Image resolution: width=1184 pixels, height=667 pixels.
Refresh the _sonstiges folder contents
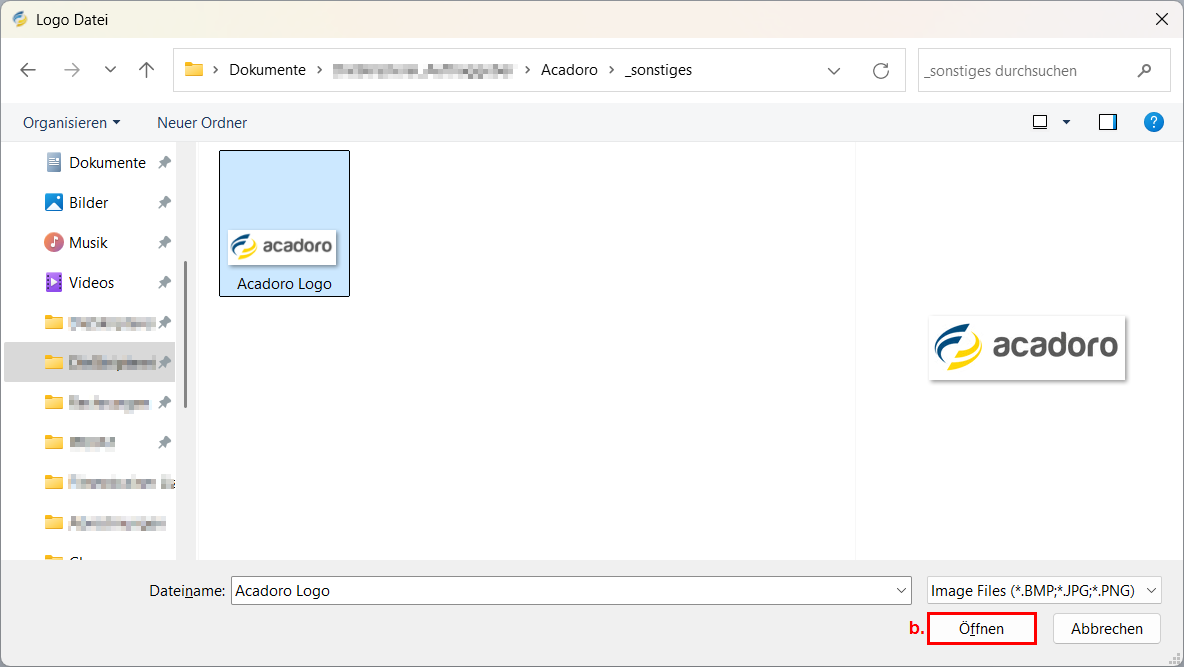[880, 70]
